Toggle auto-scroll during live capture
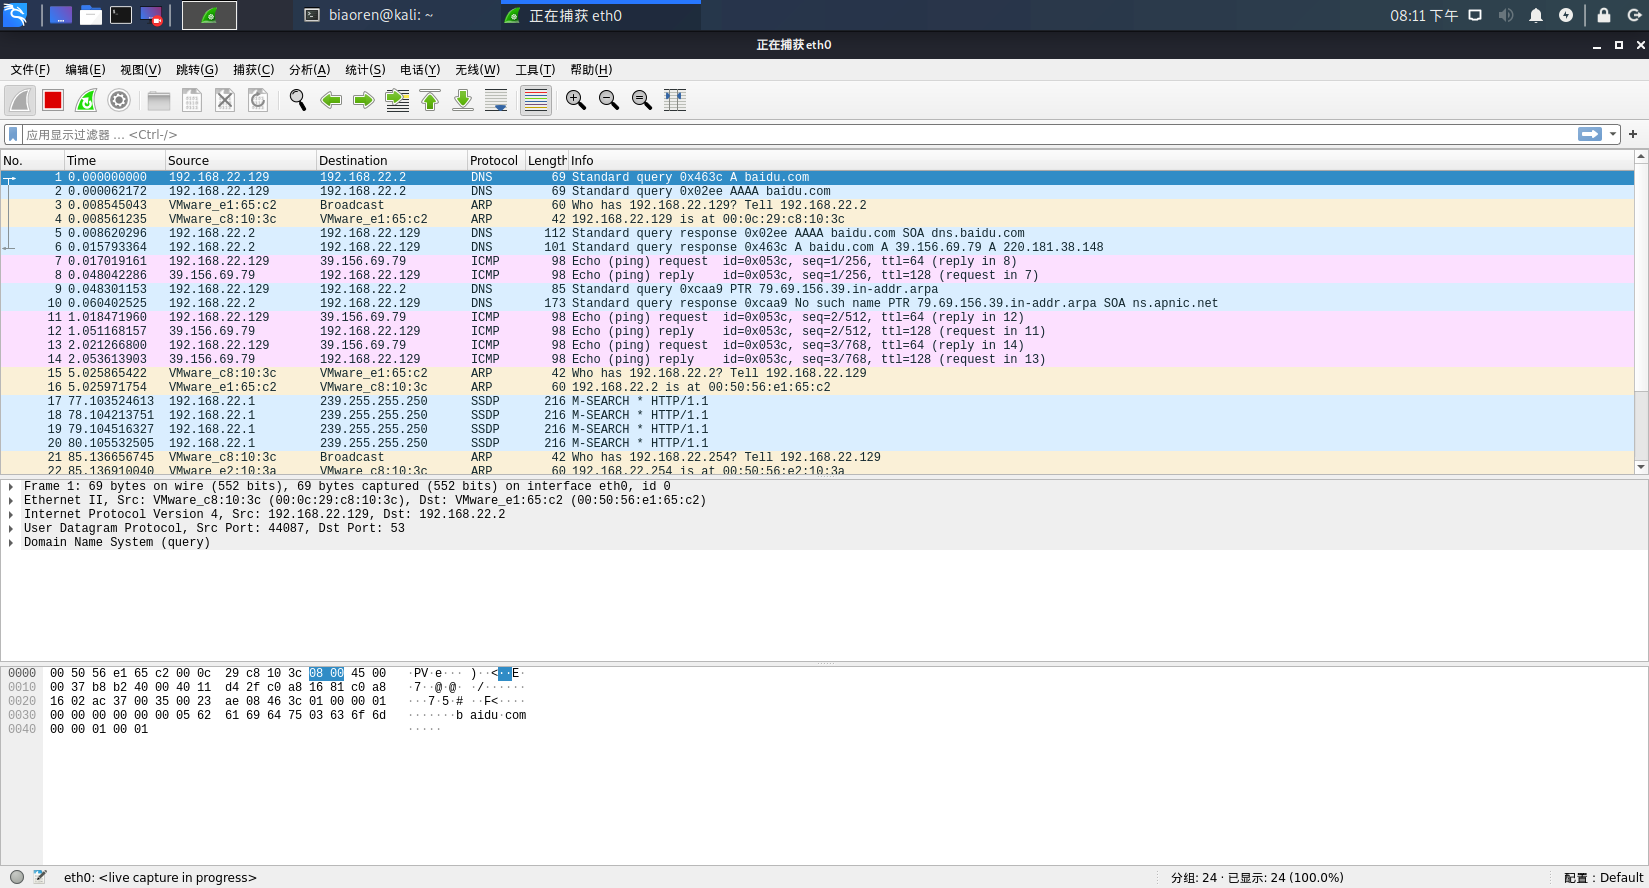1649x888 pixels. coord(496,100)
